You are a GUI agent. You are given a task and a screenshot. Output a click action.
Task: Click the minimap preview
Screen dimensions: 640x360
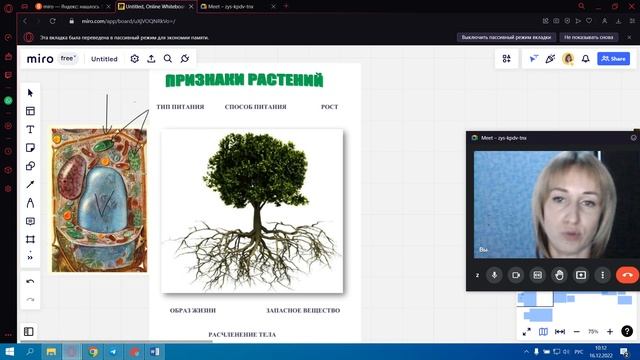coord(575,307)
